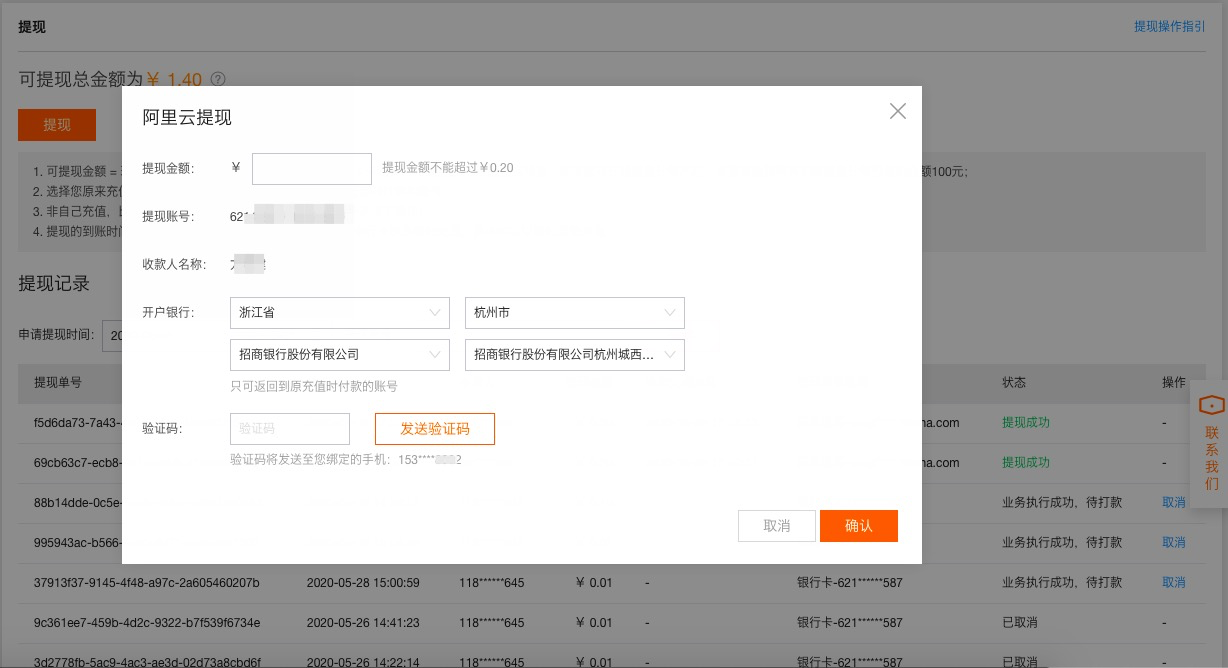1228x668 pixels.
Task: Click the 联系我们 side widget icon
Action: click(x=1211, y=406)
